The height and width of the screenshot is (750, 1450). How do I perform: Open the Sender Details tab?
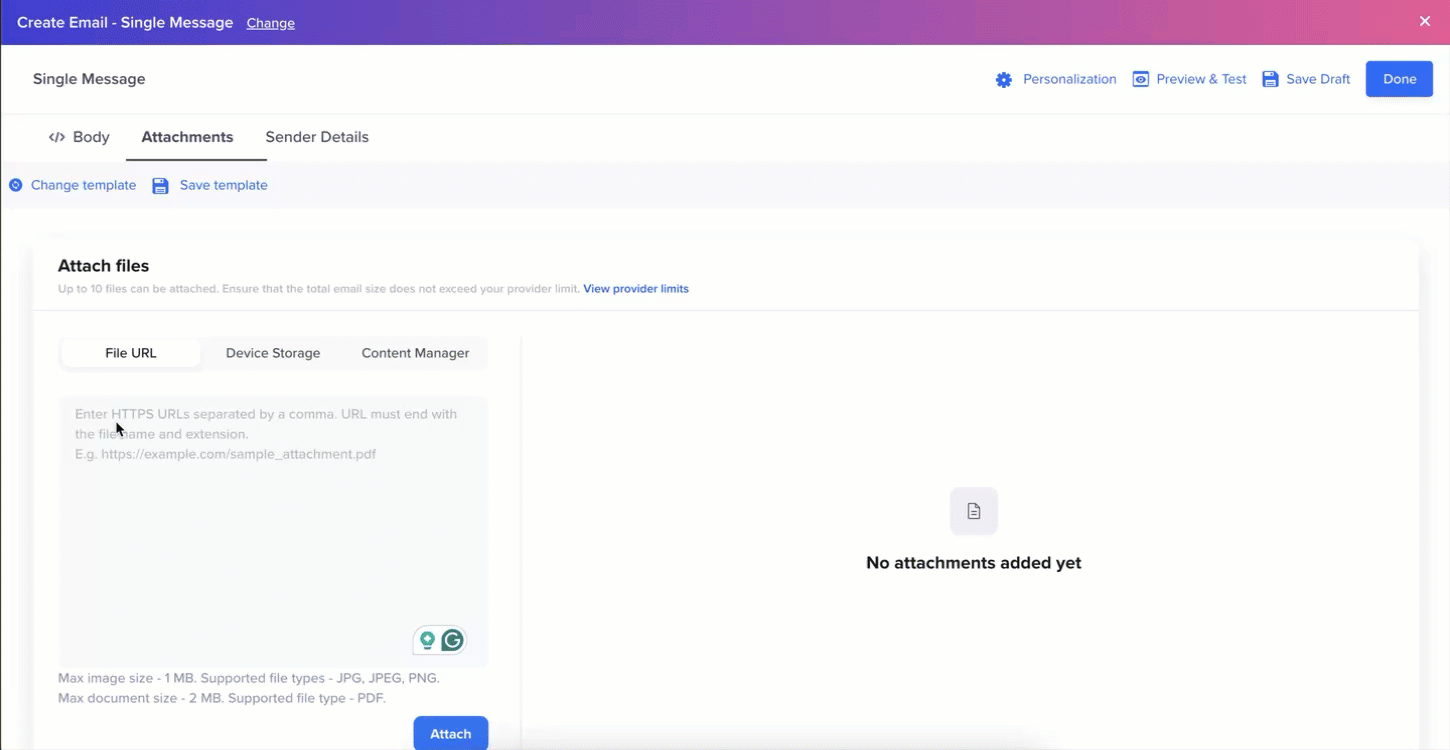click(317, 137)
